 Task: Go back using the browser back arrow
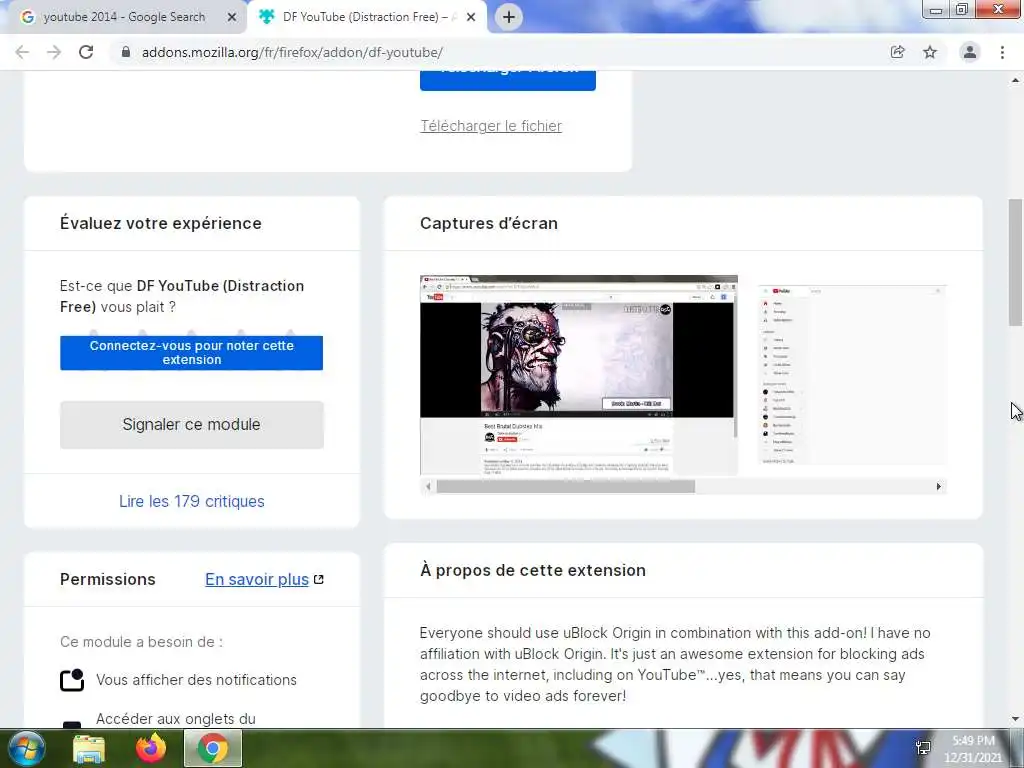coord(22,52)
